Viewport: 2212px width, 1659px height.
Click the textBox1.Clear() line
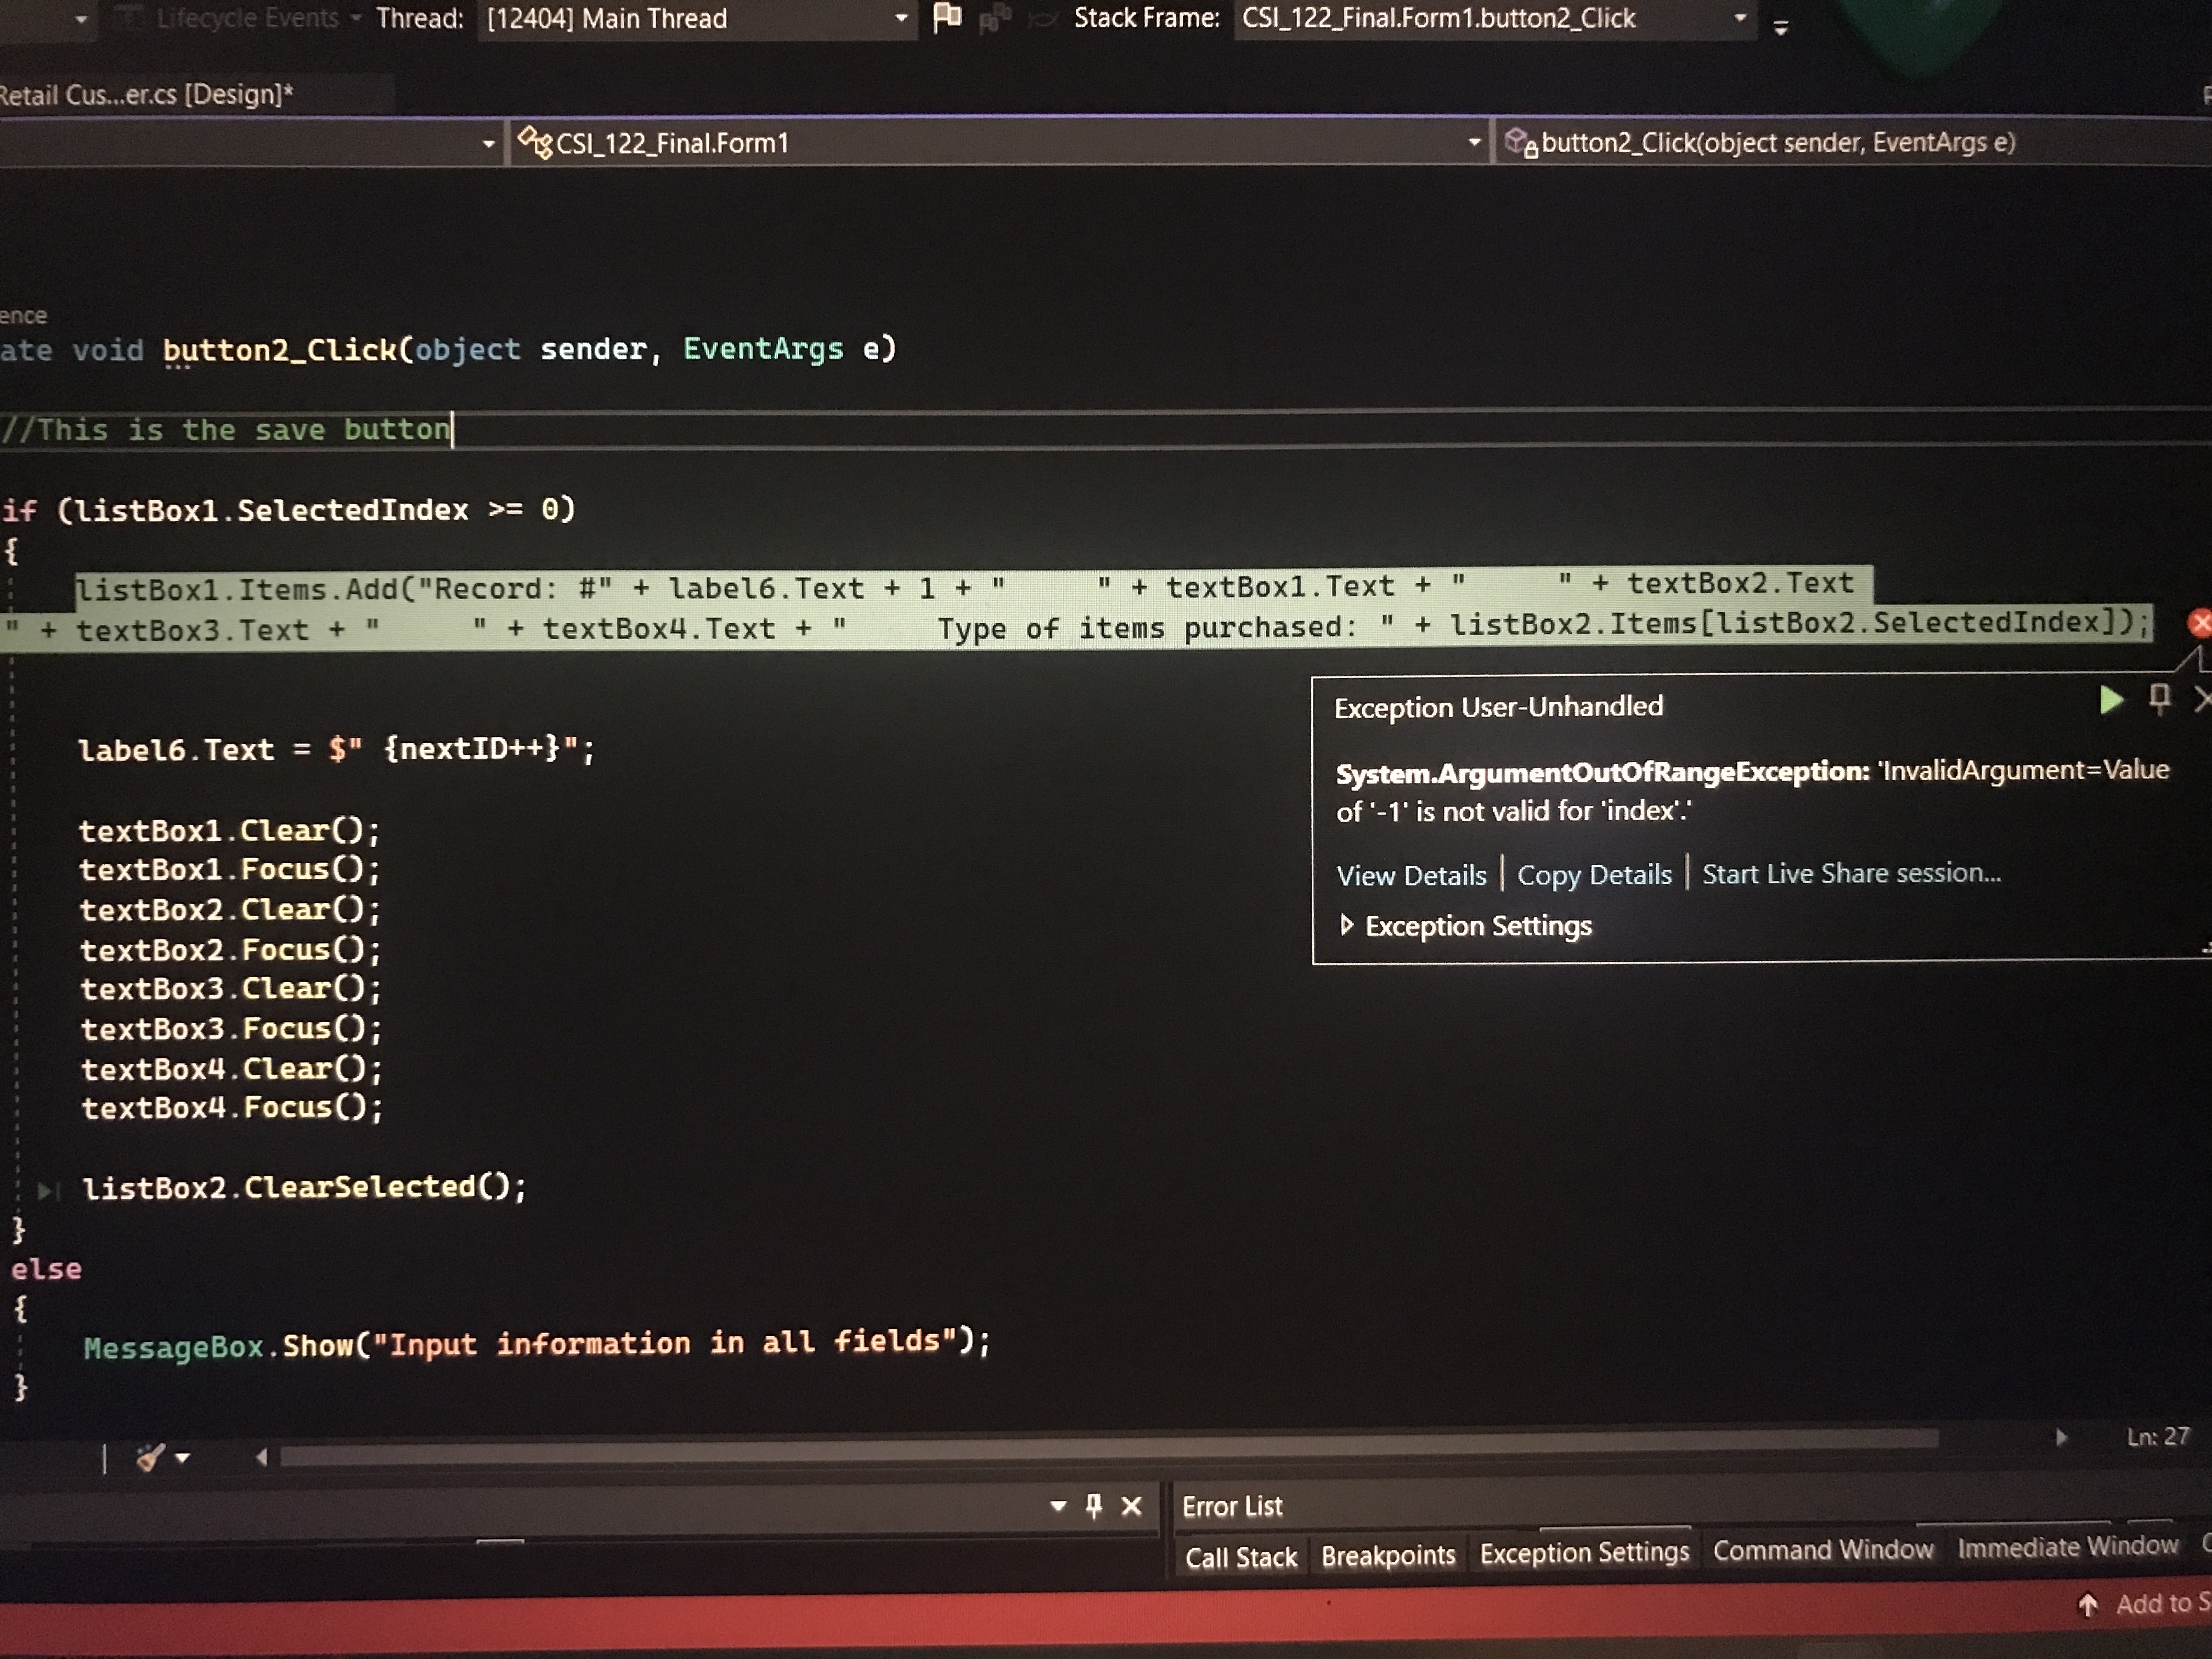[230, 831]
